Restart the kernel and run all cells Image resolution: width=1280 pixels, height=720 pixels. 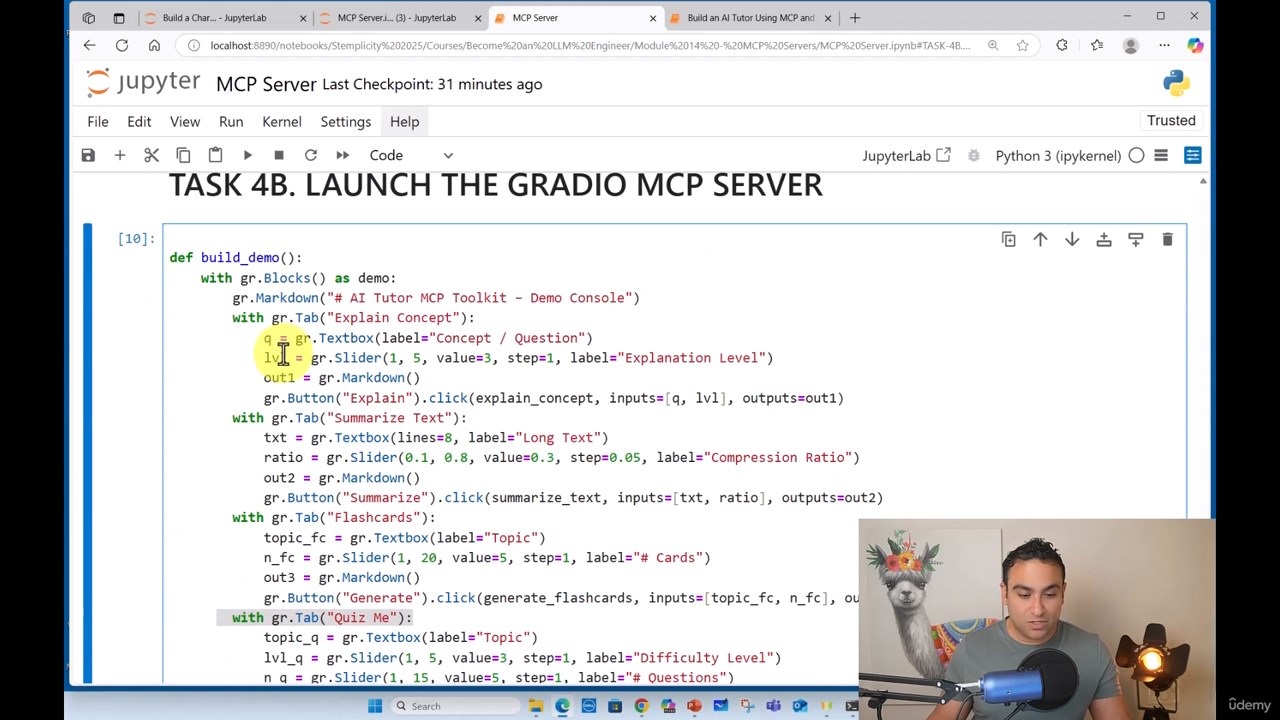[342, 155]
